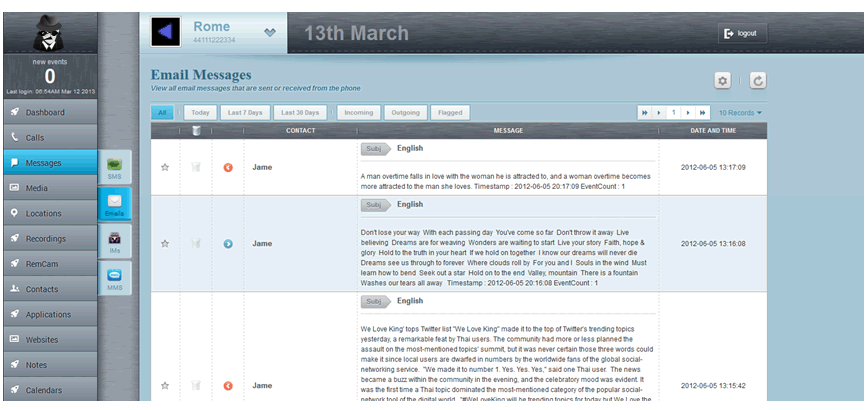Click the refresh icon button
Viewport: 867px width, 410px height.
pyautogui.click(x=757, y=81)
